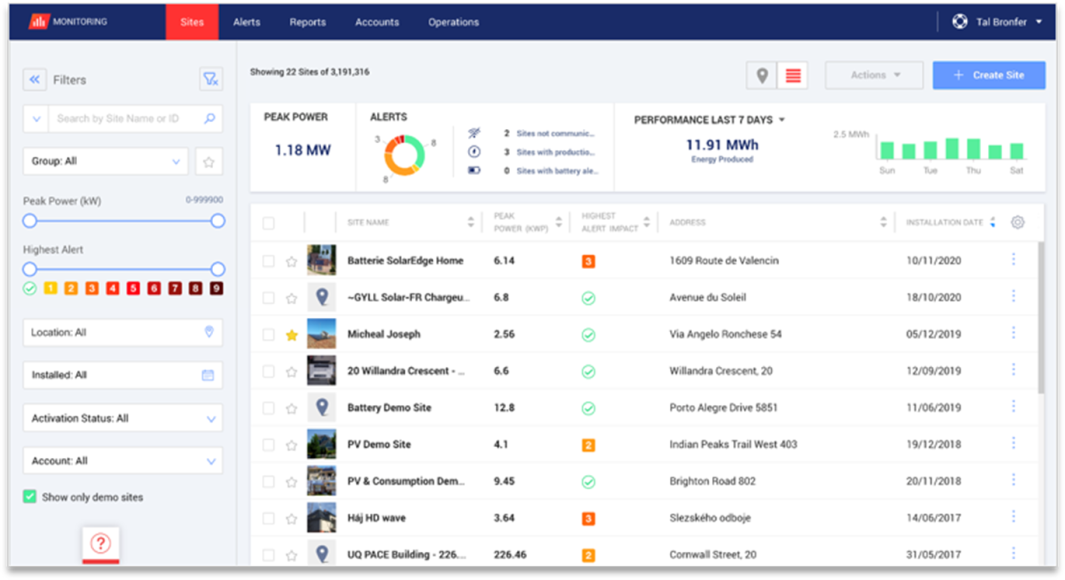The height and width of the screenshot is (580, 1065).
Task: Uncheck Show only demo sites
Action: point(30,497)
